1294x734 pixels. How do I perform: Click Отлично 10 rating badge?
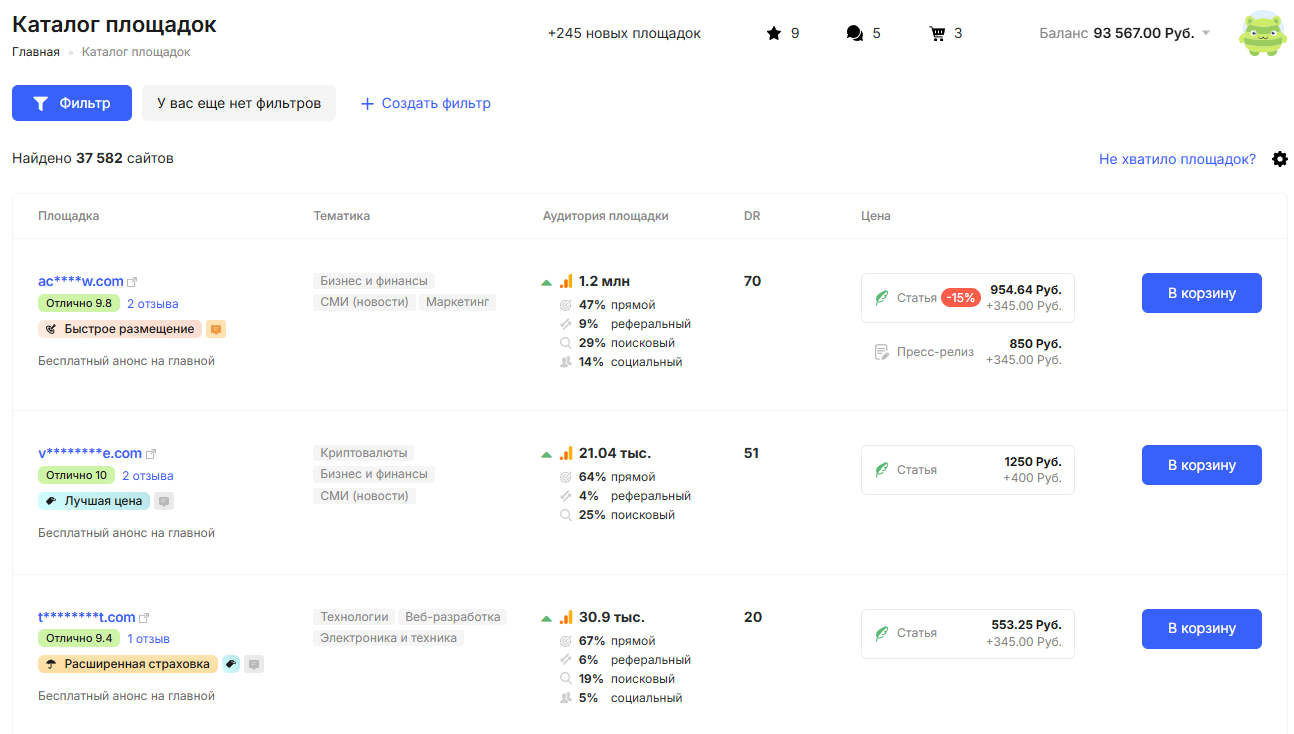[x=76, y=475]
